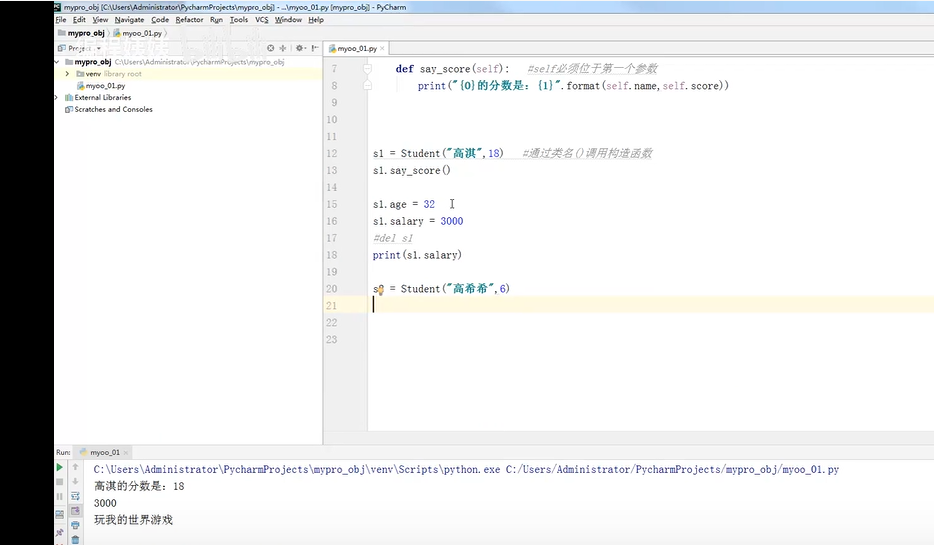Fold the say_score method at line 7
The height and width of the screenshot is (545, 934).
coord(368,68)
